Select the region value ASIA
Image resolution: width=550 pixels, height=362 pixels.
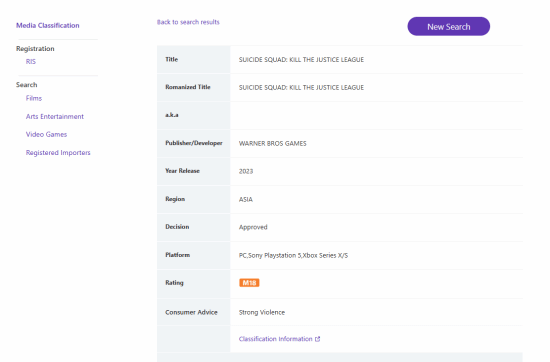tap(246, 199)
